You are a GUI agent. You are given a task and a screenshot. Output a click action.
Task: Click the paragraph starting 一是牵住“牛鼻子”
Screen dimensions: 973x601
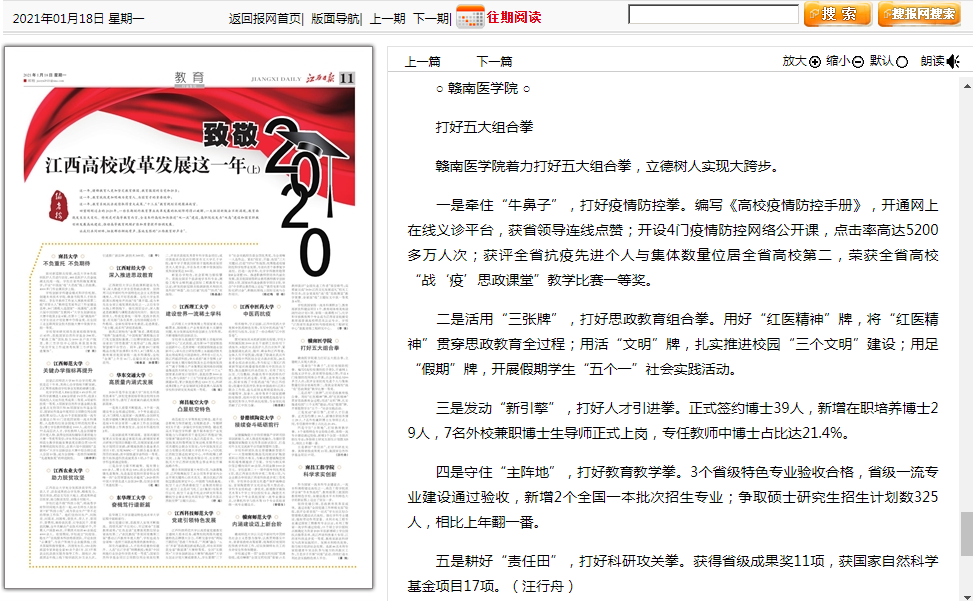click(x=673, y=243)
